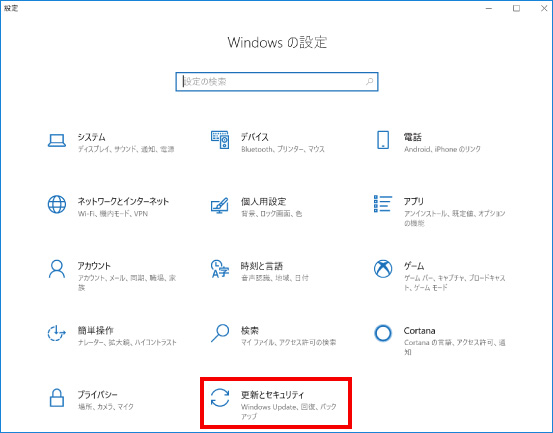Image resolution: width=553 pixels, height=433 pixels.
Task: Click the ナレーター、拡大鏡、ハイコントラスト description
Action: [x=127, y=342]
